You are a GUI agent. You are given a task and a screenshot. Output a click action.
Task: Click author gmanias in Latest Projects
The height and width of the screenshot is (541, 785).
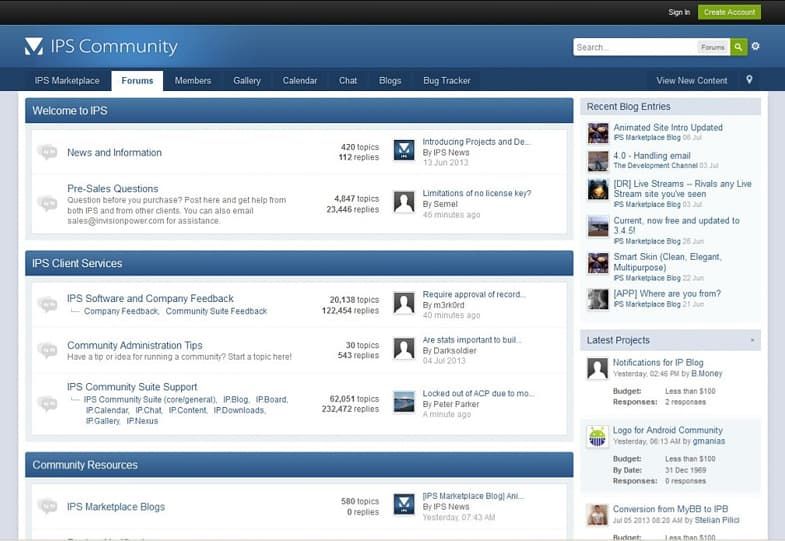pyautogui.click(x=709, y=441)
